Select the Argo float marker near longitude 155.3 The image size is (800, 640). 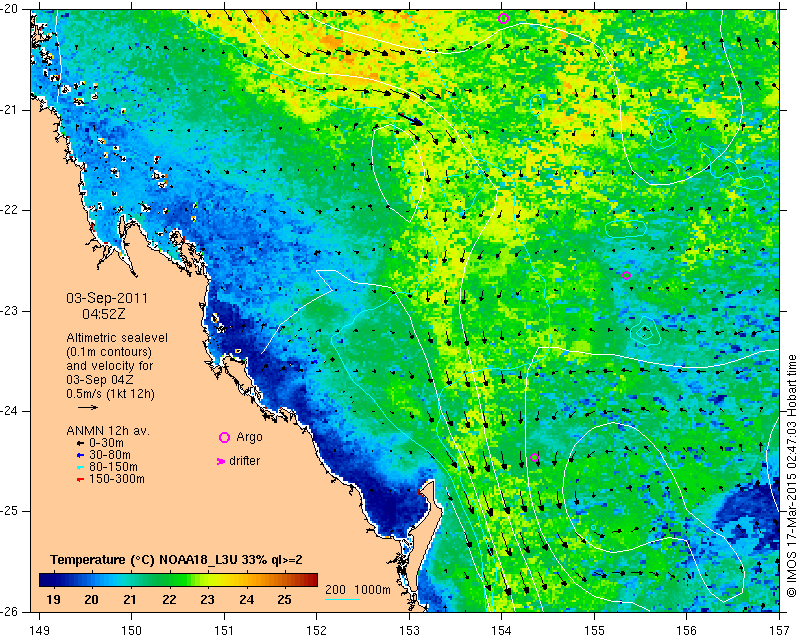click(627, 276)
